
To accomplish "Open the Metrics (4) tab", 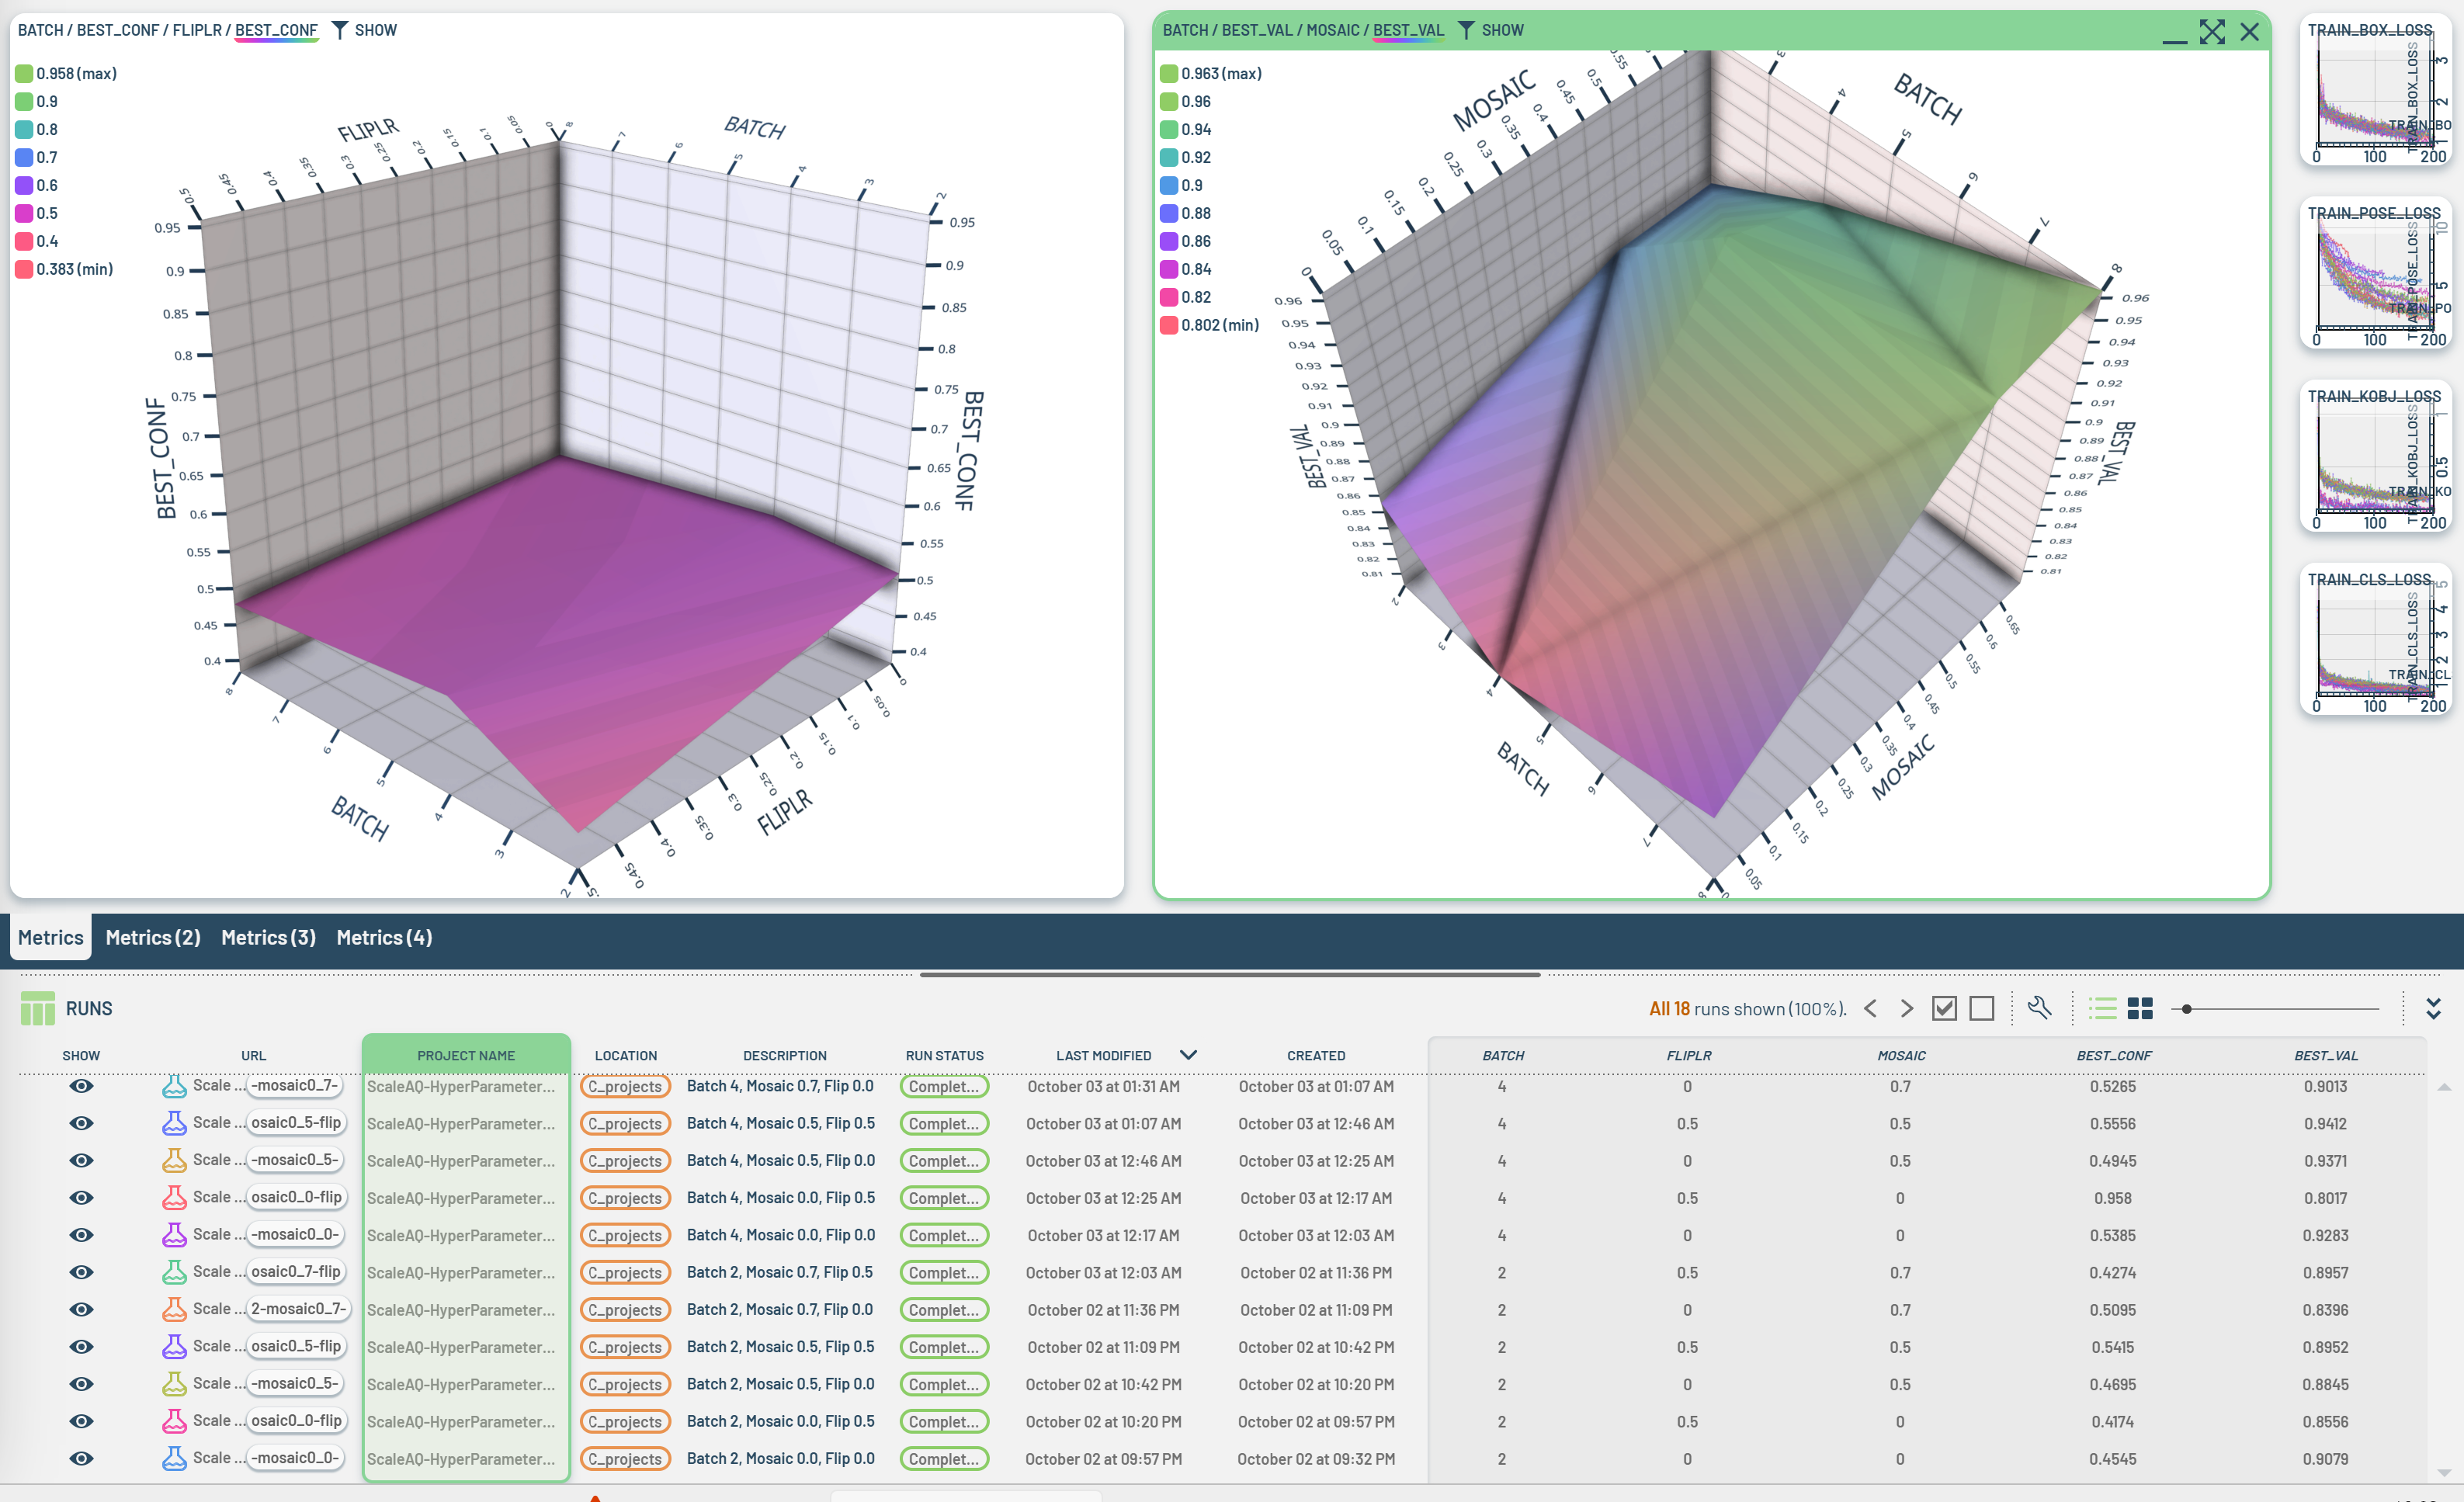I will click(x=384, y=937).
